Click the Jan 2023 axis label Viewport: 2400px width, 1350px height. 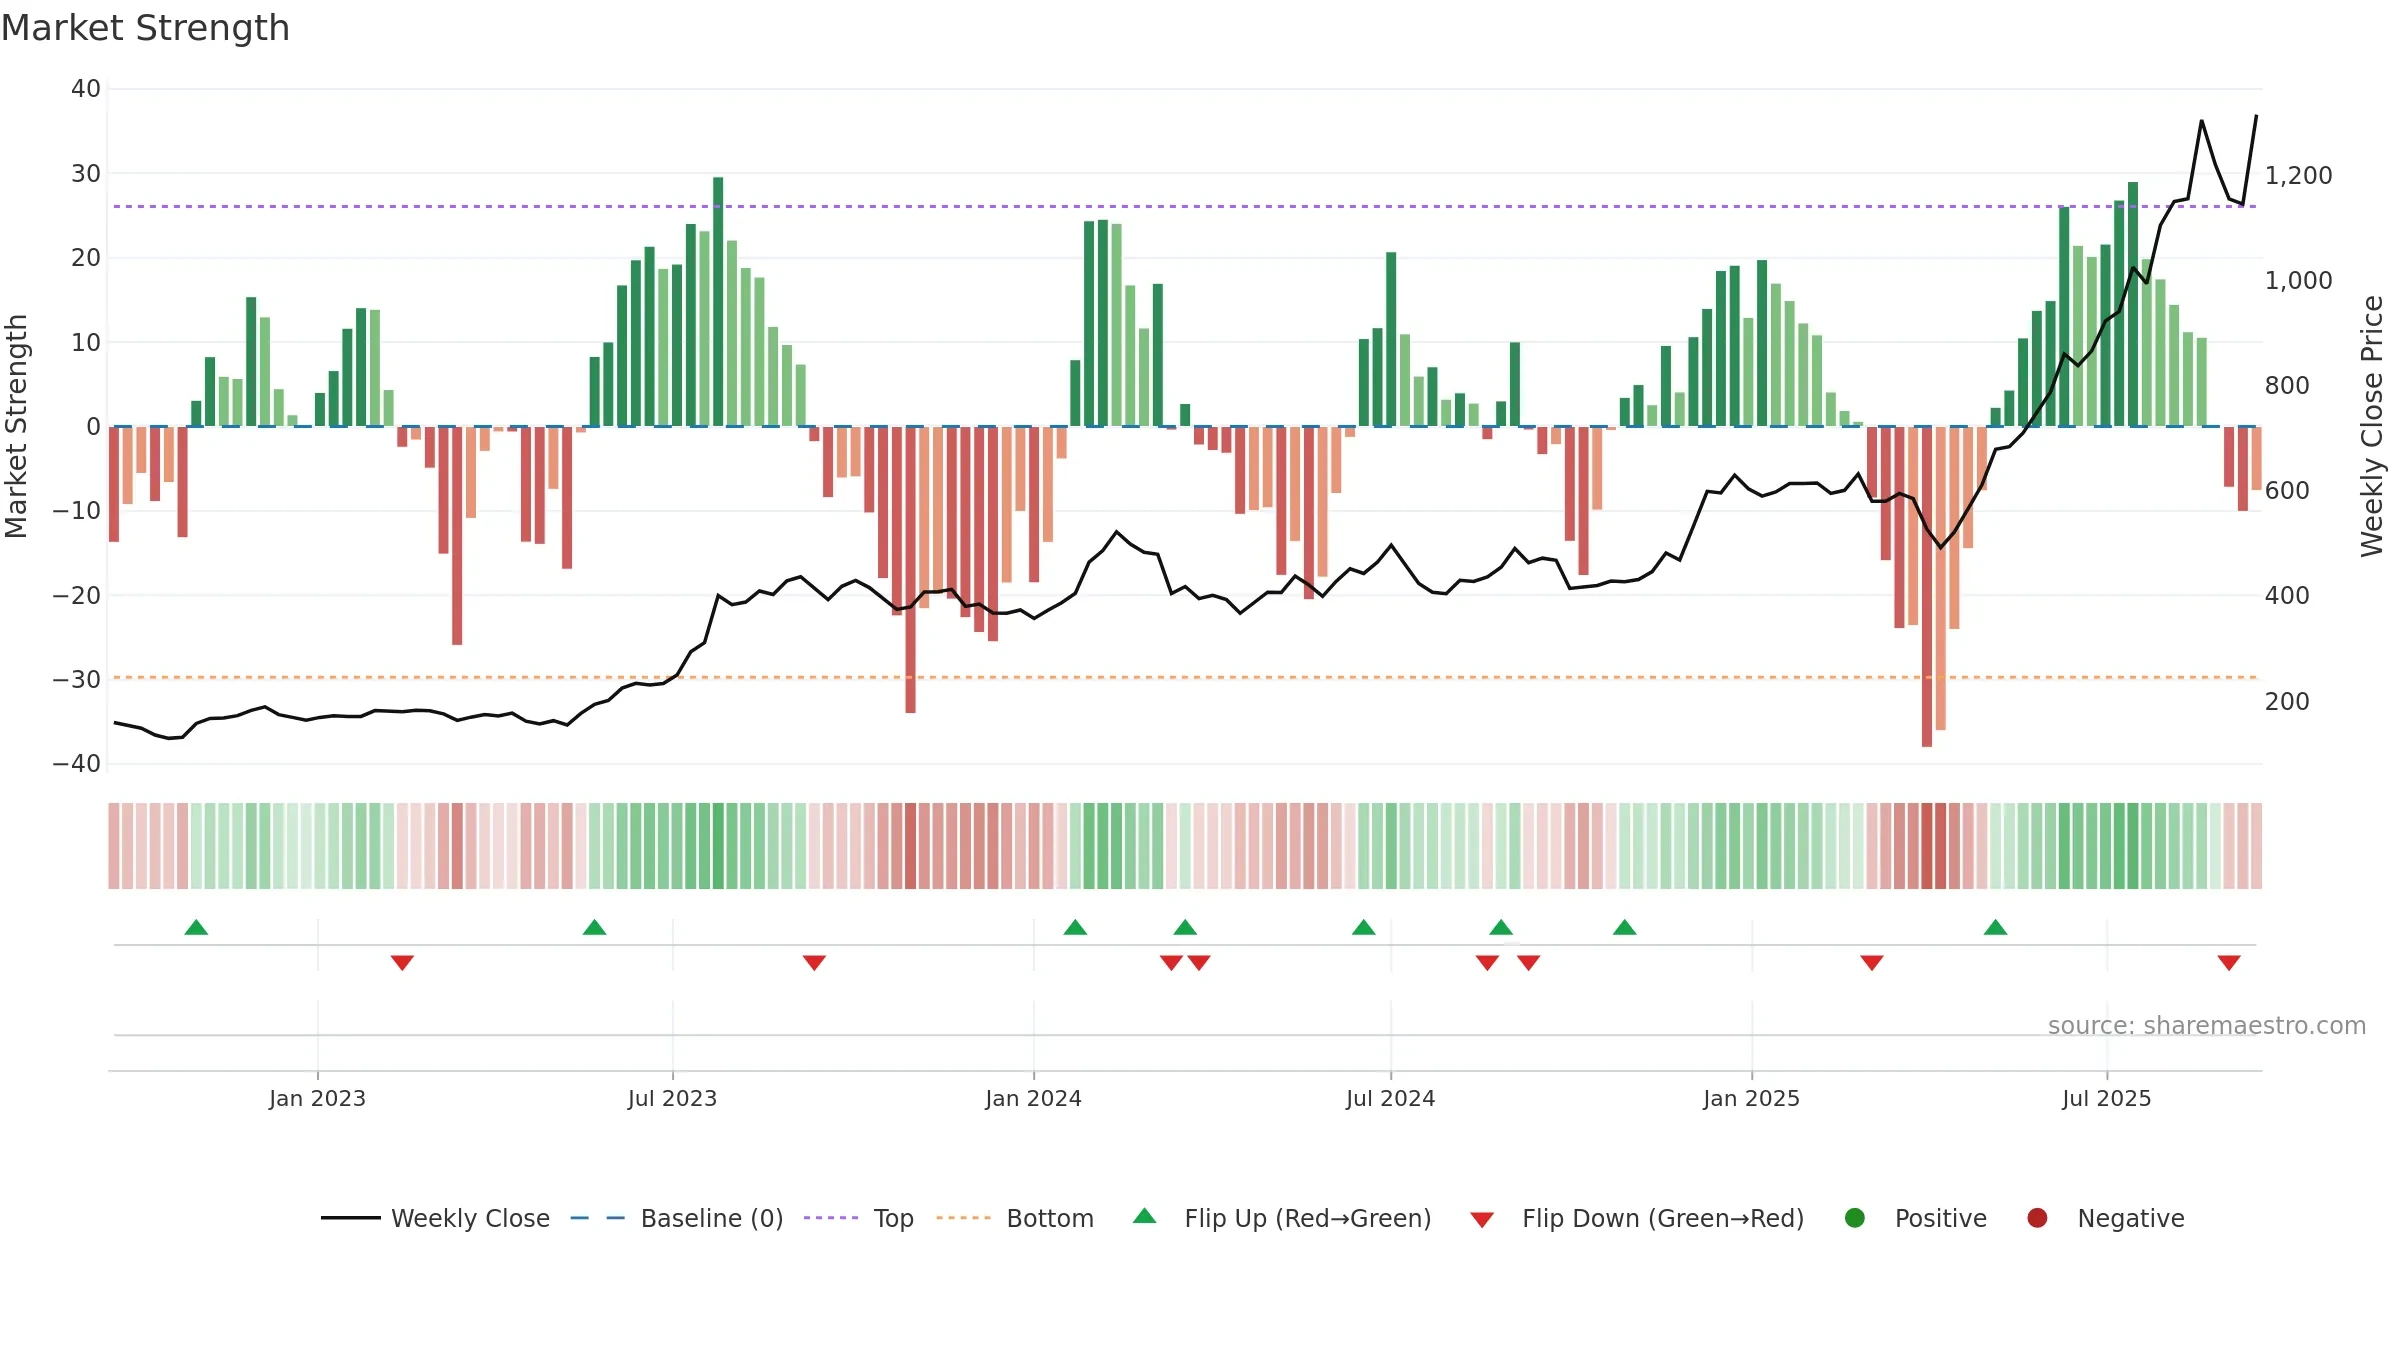[317, 1099]
